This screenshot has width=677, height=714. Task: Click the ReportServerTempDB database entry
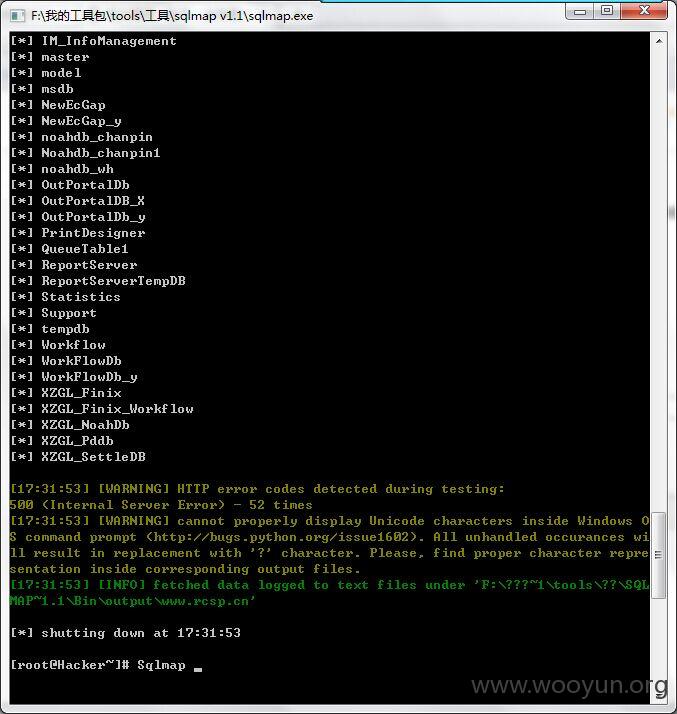[114, 281]
